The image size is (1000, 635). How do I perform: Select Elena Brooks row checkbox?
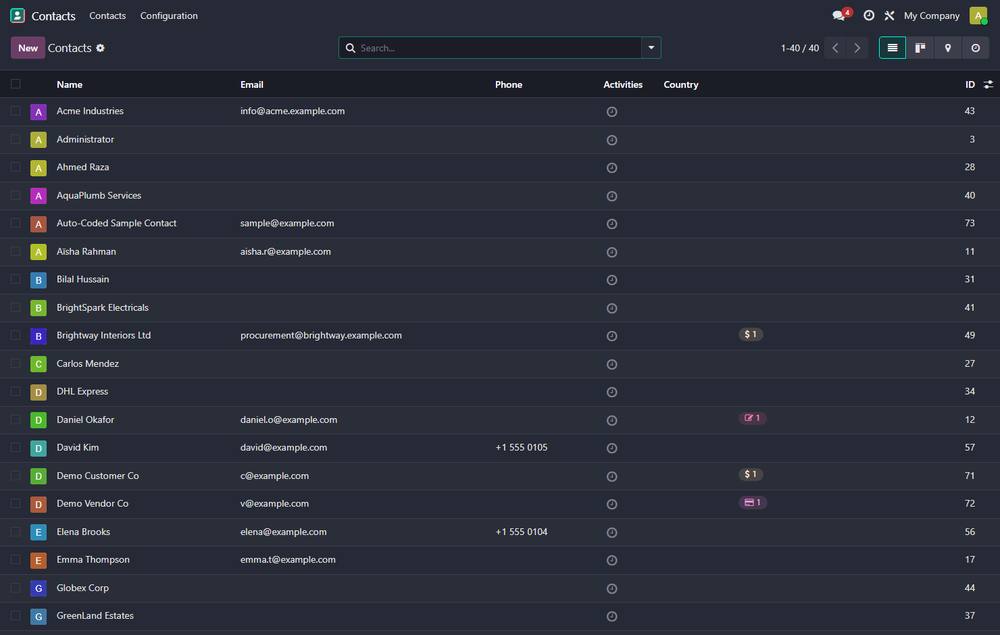tap(16, 532)
